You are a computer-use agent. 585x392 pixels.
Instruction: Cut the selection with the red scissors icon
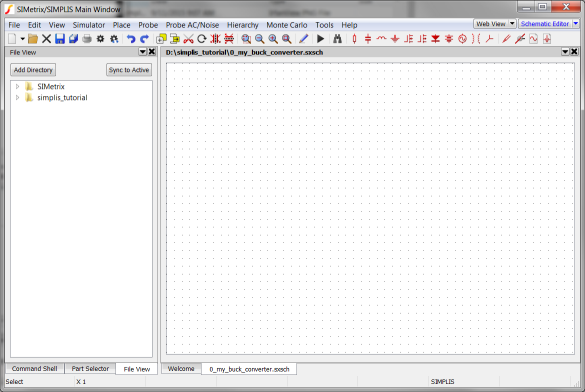188,39
